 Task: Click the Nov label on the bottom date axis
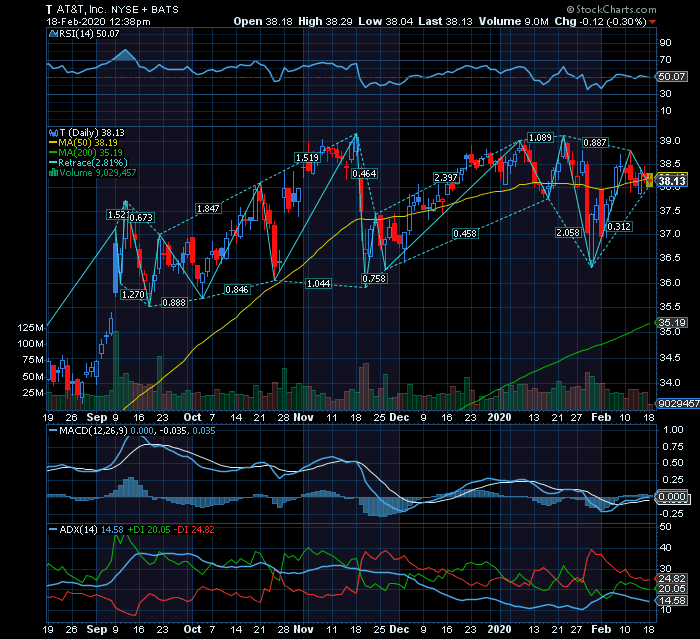[304, 629]
